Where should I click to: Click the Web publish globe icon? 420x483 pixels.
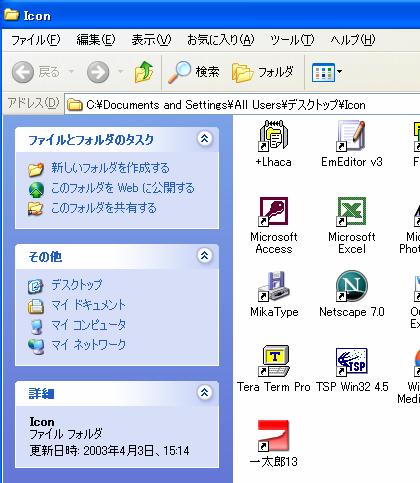click(x=36, y=189)
